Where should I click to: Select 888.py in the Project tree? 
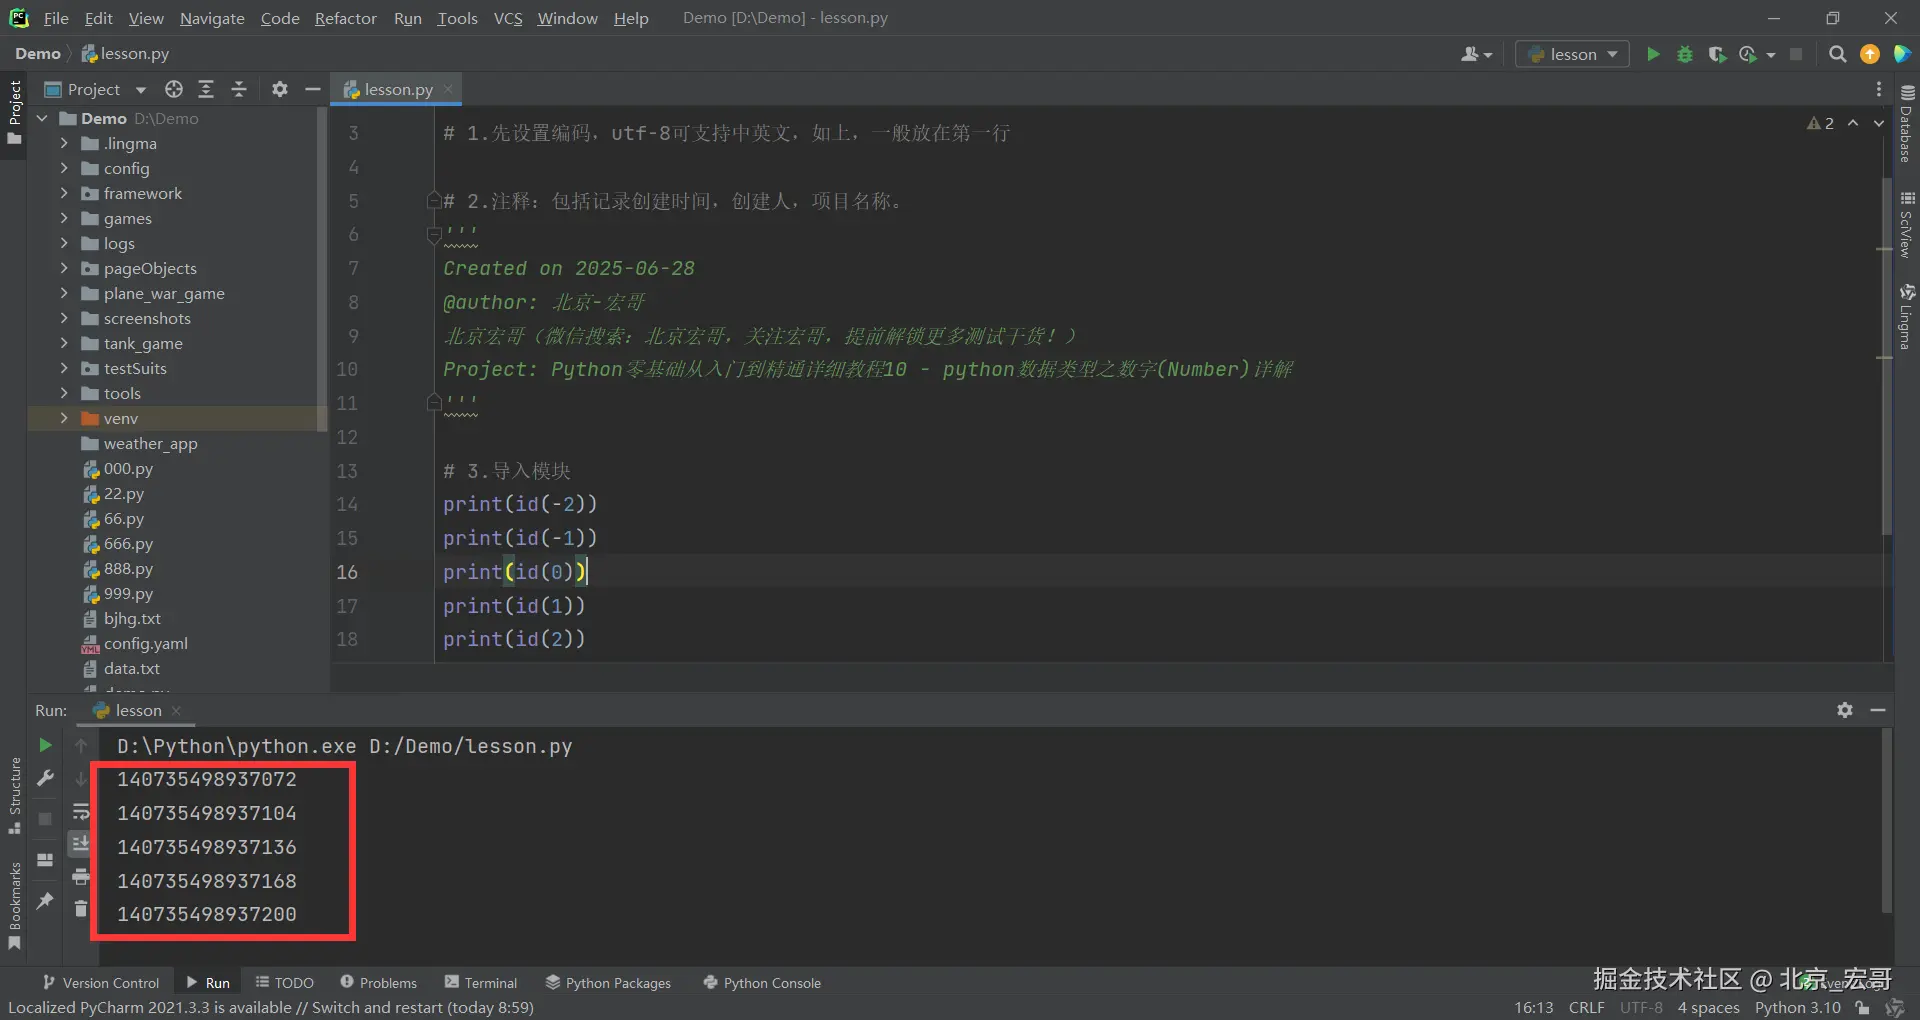tap(128, 568)
